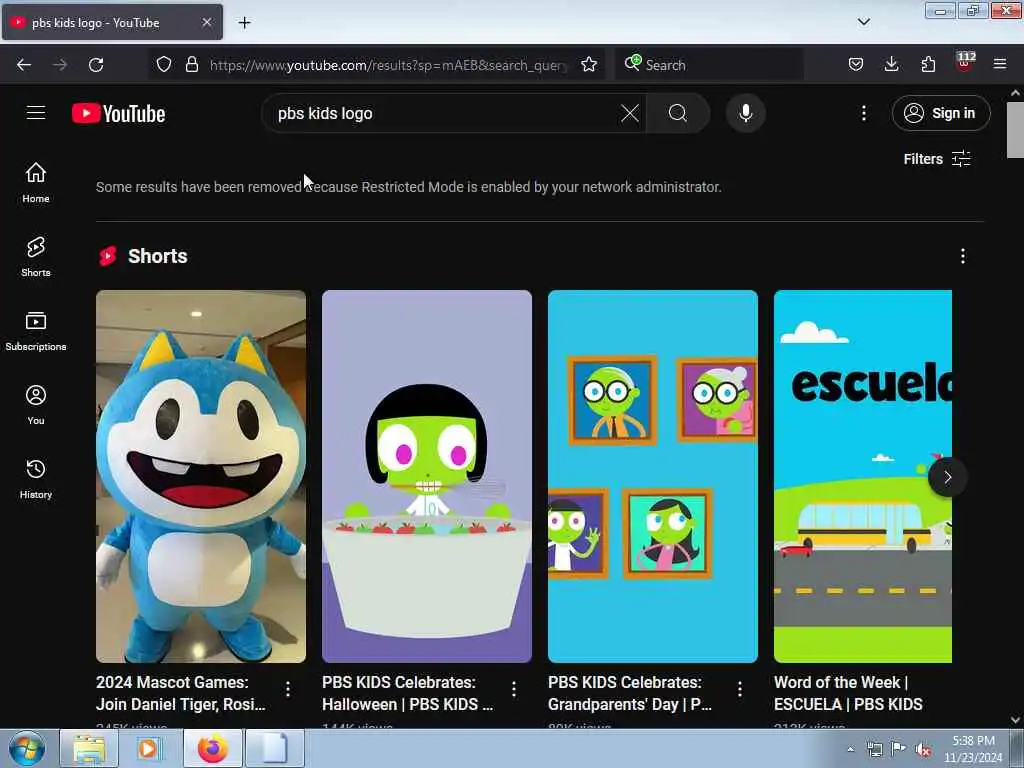Click the YouTube logo
The height and width of the screenshot is (768, 1024).
click(118, 114)
